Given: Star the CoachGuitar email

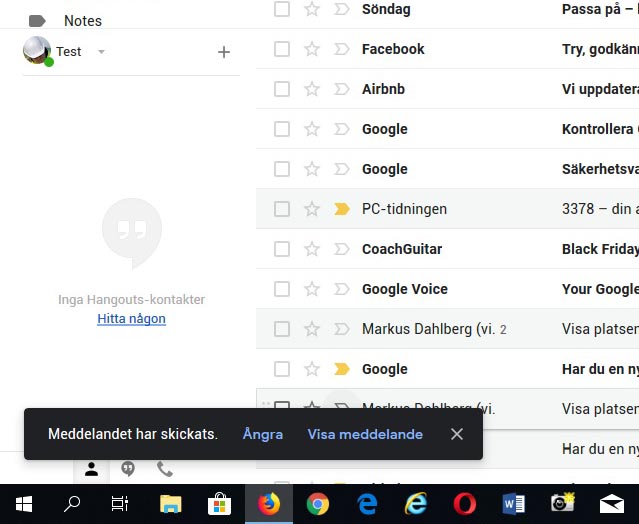Looking at the screenshot, I should (x=312, y=249).
